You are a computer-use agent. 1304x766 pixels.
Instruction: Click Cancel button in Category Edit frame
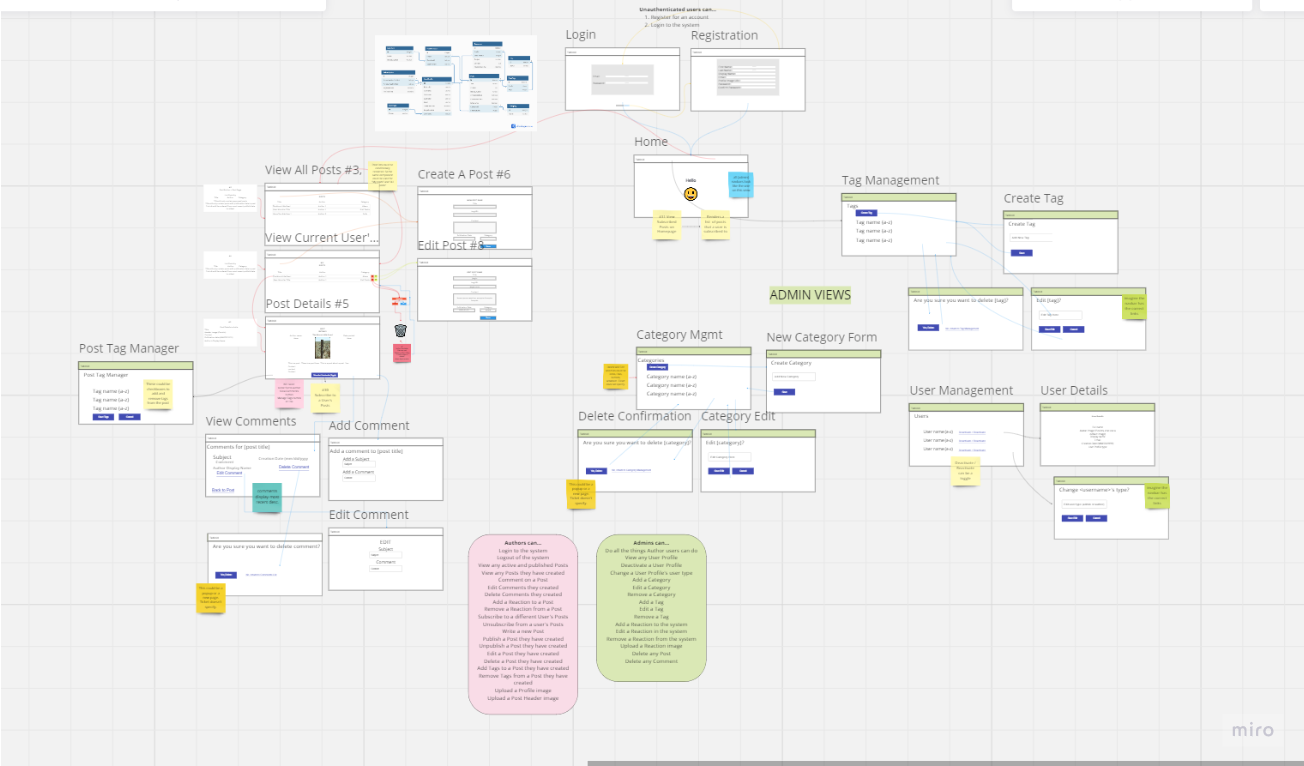(742, 470)
